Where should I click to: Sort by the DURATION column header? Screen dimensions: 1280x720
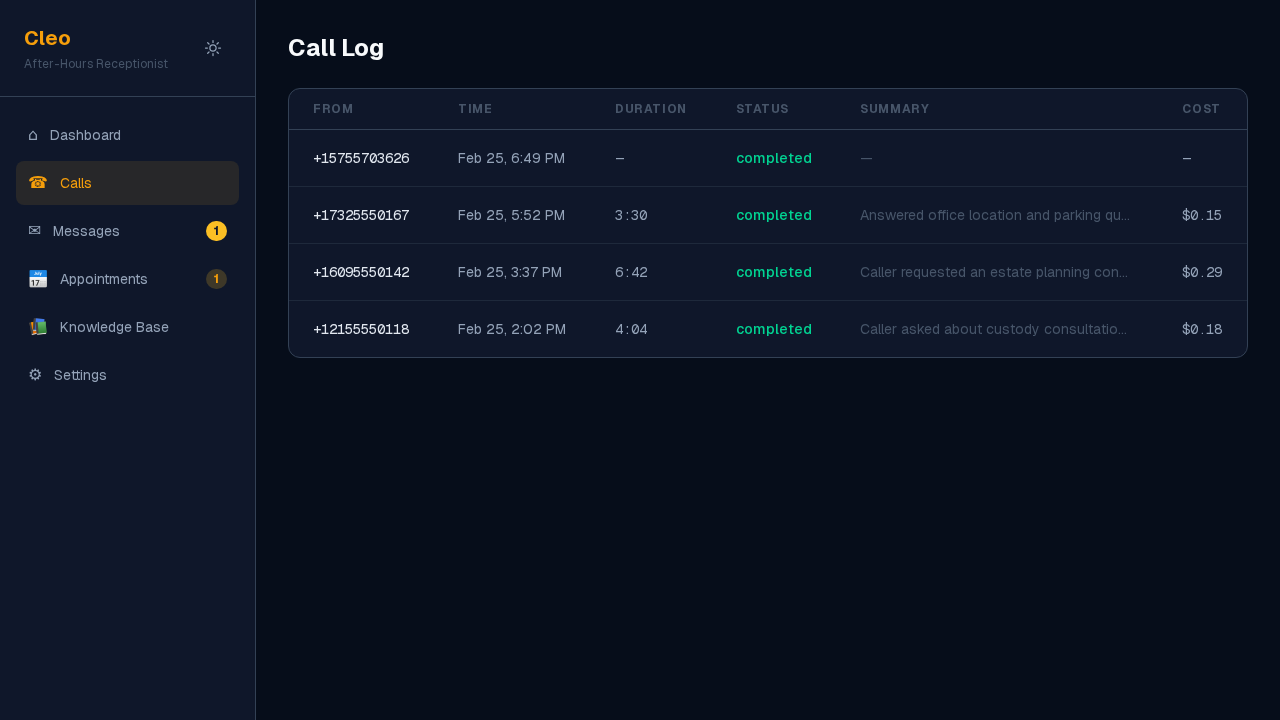click(x=650, y=109)
